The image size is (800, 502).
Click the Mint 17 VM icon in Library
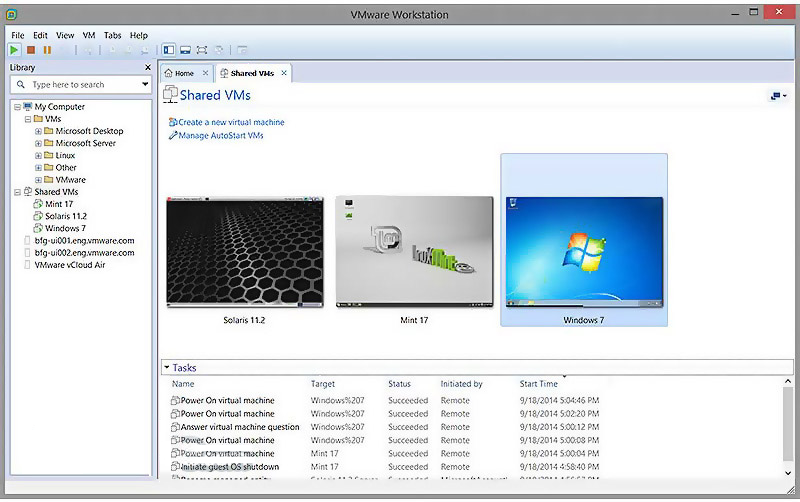[x=37, y=204]
